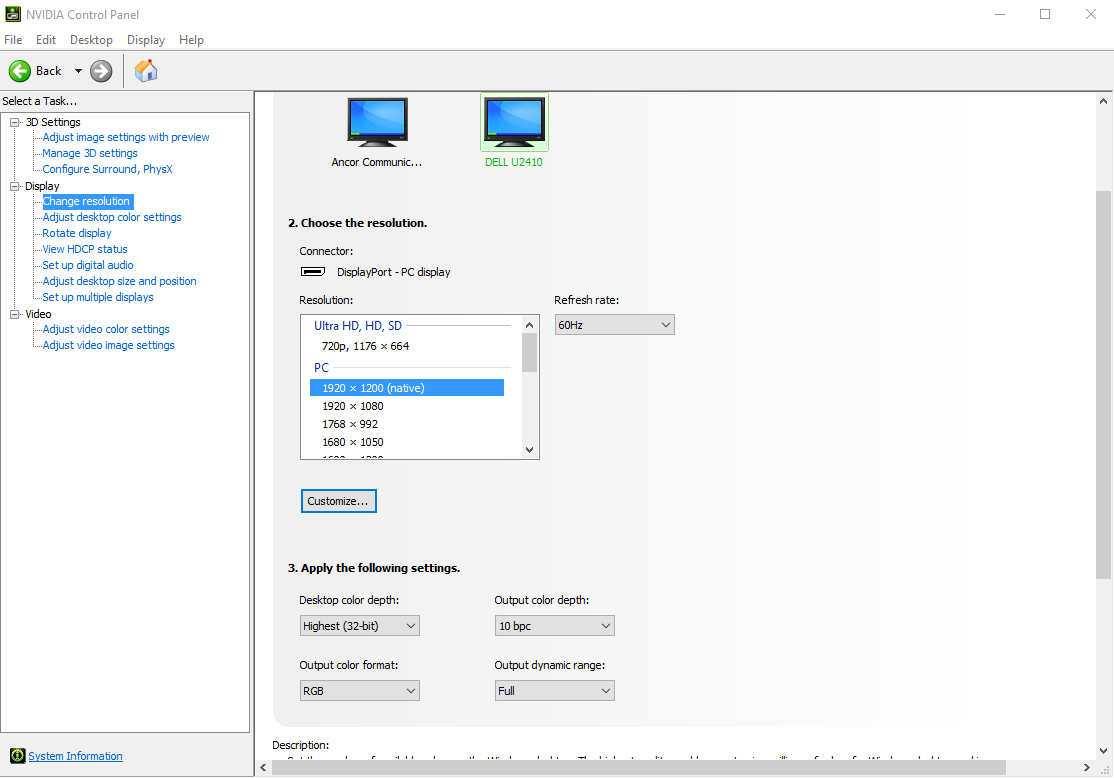
Task: Open the Output dynamic range dropdown
Action: tap(554, 691)
